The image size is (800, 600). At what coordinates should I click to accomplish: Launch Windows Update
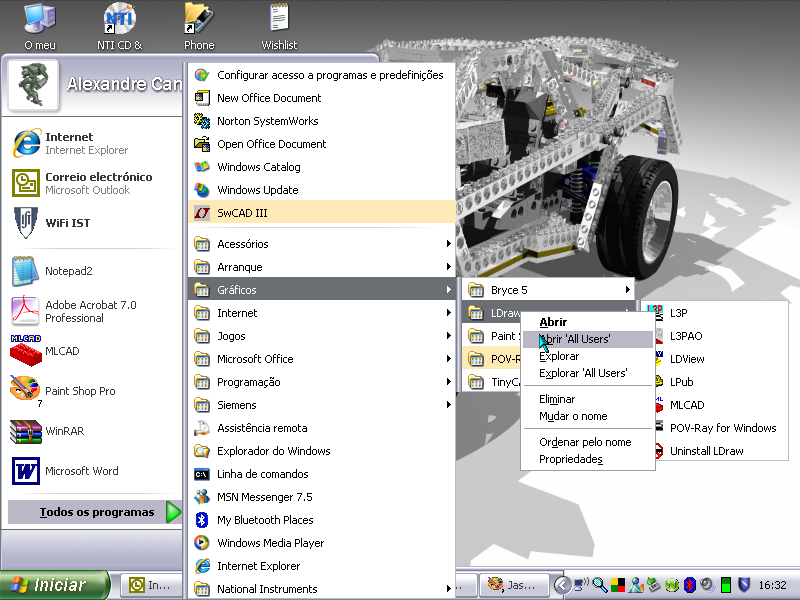[321, 190]
